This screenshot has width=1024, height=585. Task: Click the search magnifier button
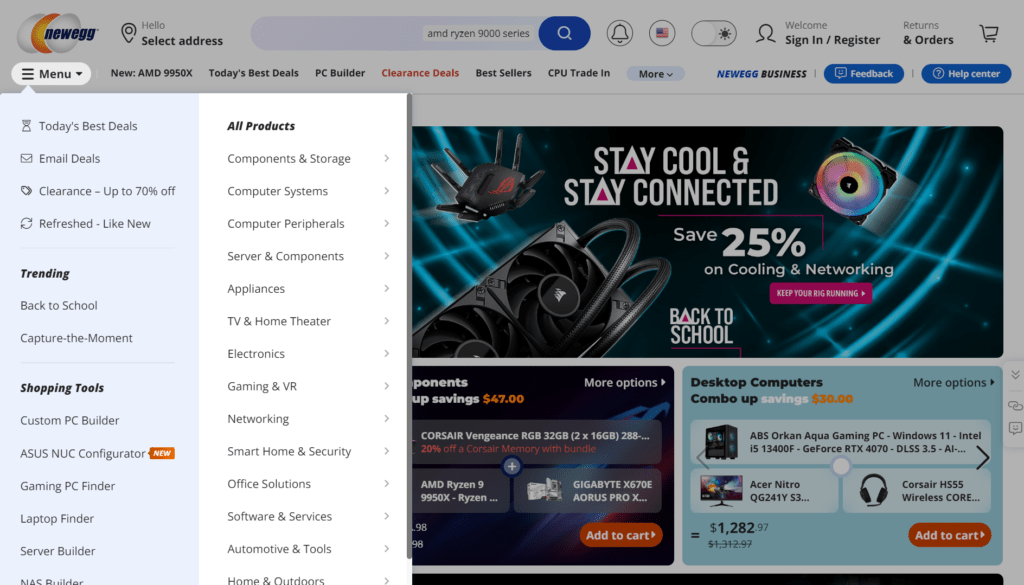tap(564, 33)
